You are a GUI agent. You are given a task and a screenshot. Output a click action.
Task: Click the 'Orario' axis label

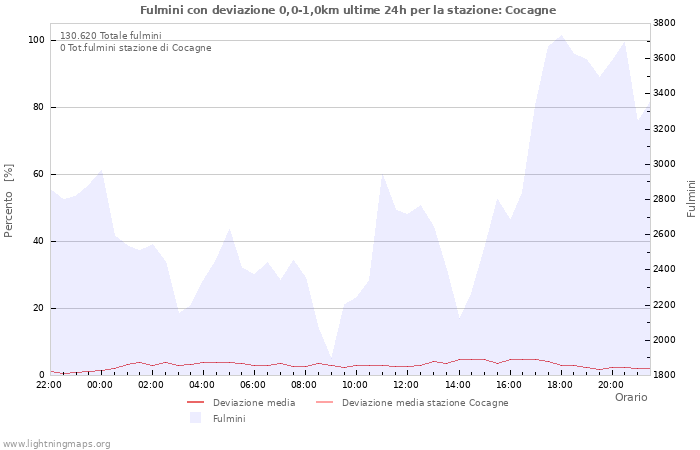pos(631,397)
